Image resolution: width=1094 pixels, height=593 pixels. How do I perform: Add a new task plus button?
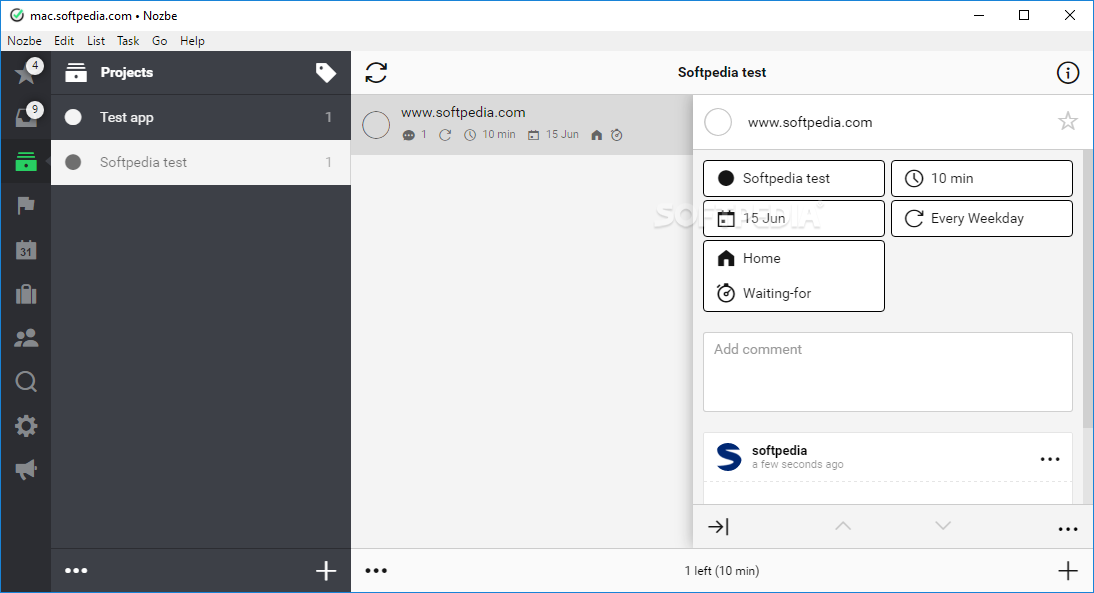(1067, 571)
